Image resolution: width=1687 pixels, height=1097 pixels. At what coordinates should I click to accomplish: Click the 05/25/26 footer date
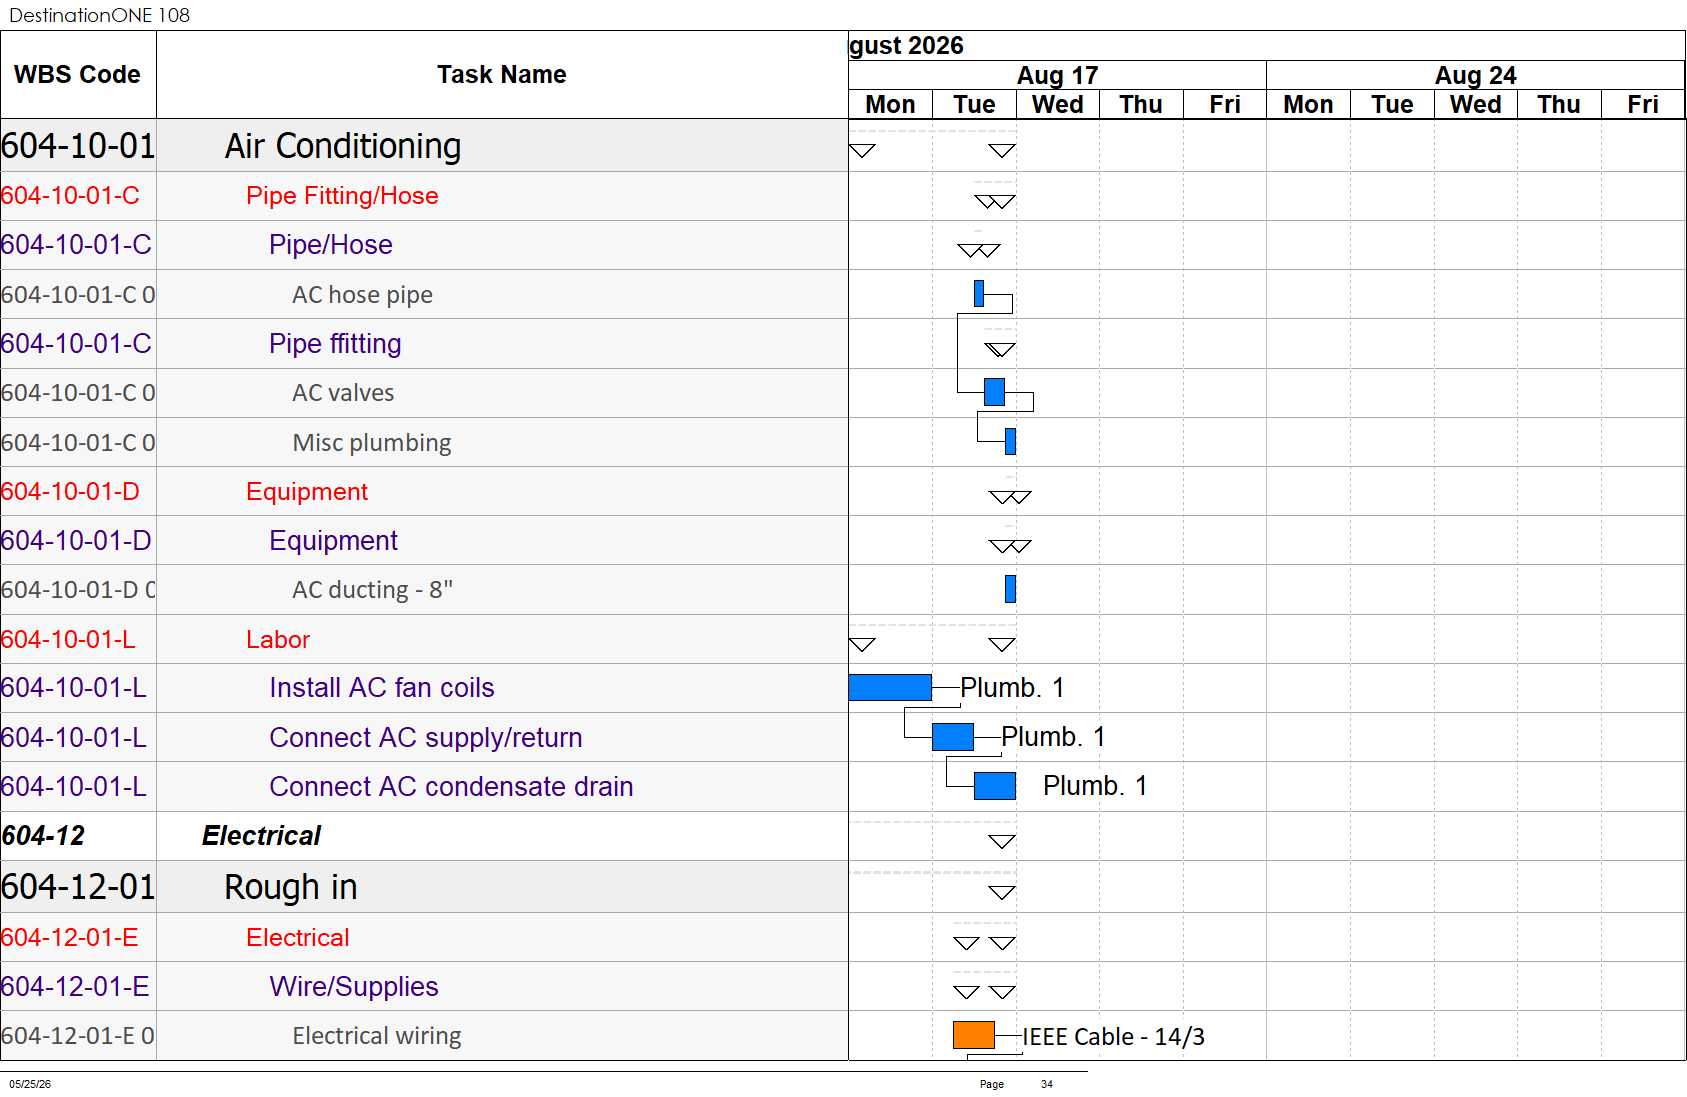click(30, 1084)
